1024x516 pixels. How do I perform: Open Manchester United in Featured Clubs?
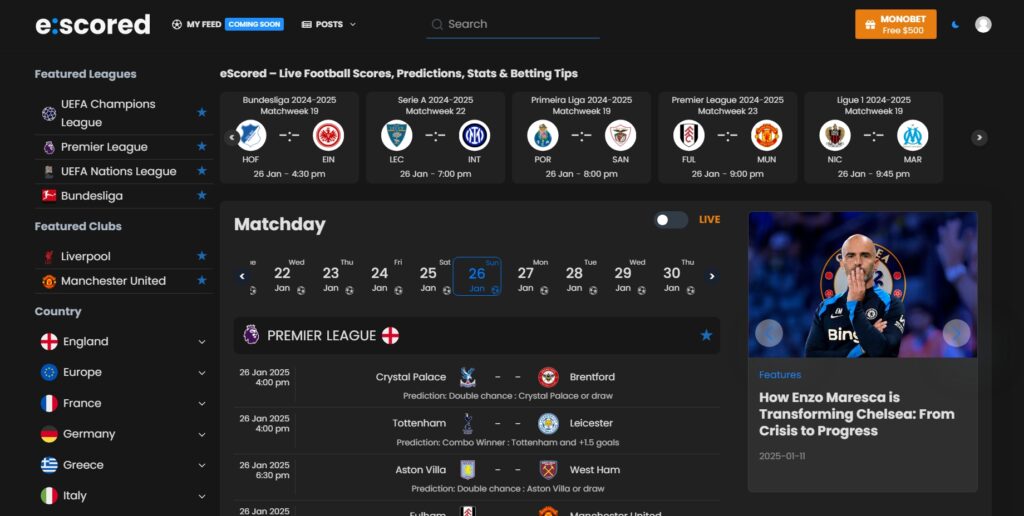(113, 281)
